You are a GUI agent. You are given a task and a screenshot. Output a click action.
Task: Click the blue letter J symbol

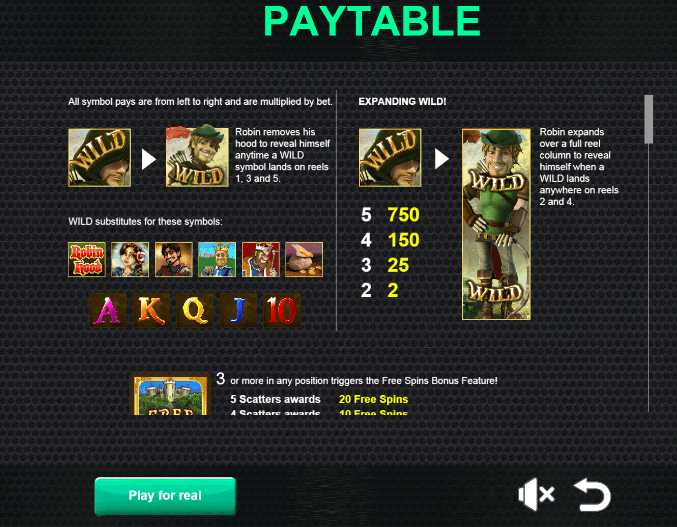click(238, 310)
